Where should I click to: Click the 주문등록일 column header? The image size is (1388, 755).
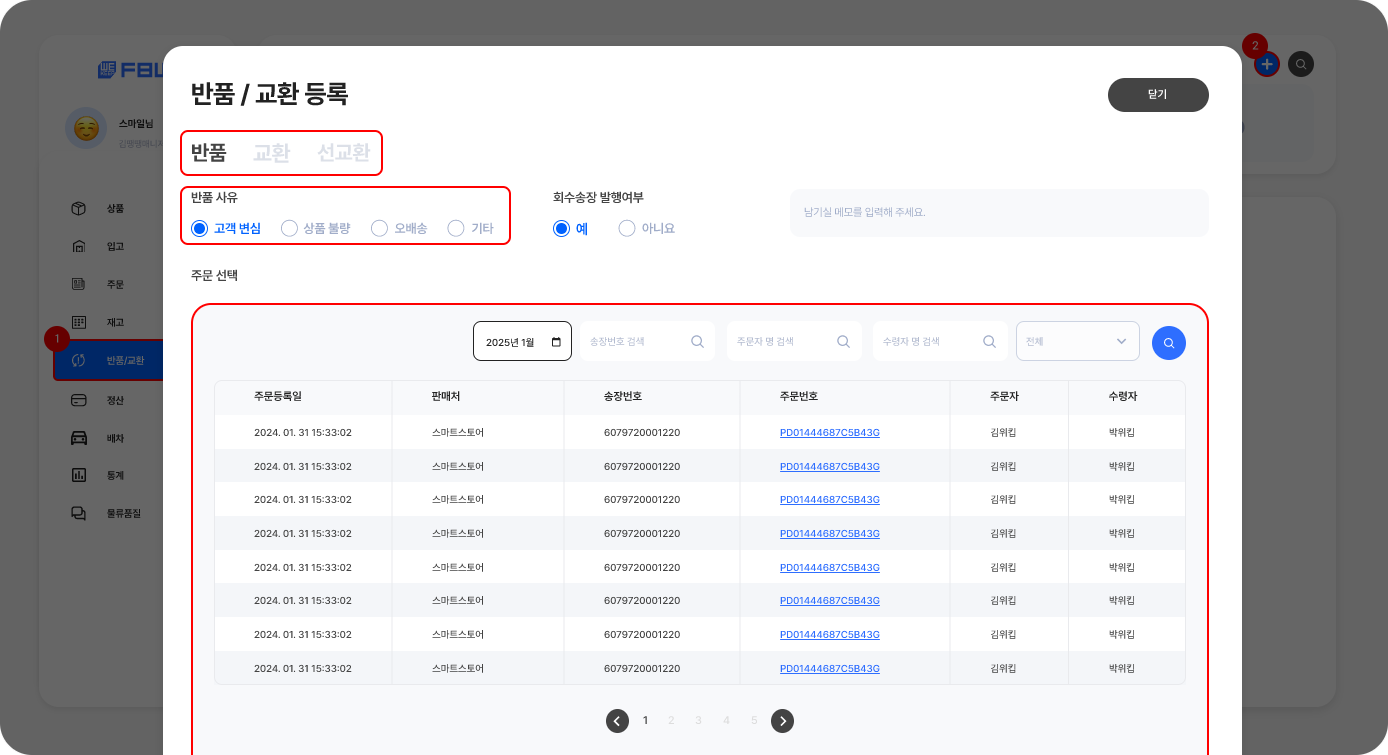(x=278, y=397)
